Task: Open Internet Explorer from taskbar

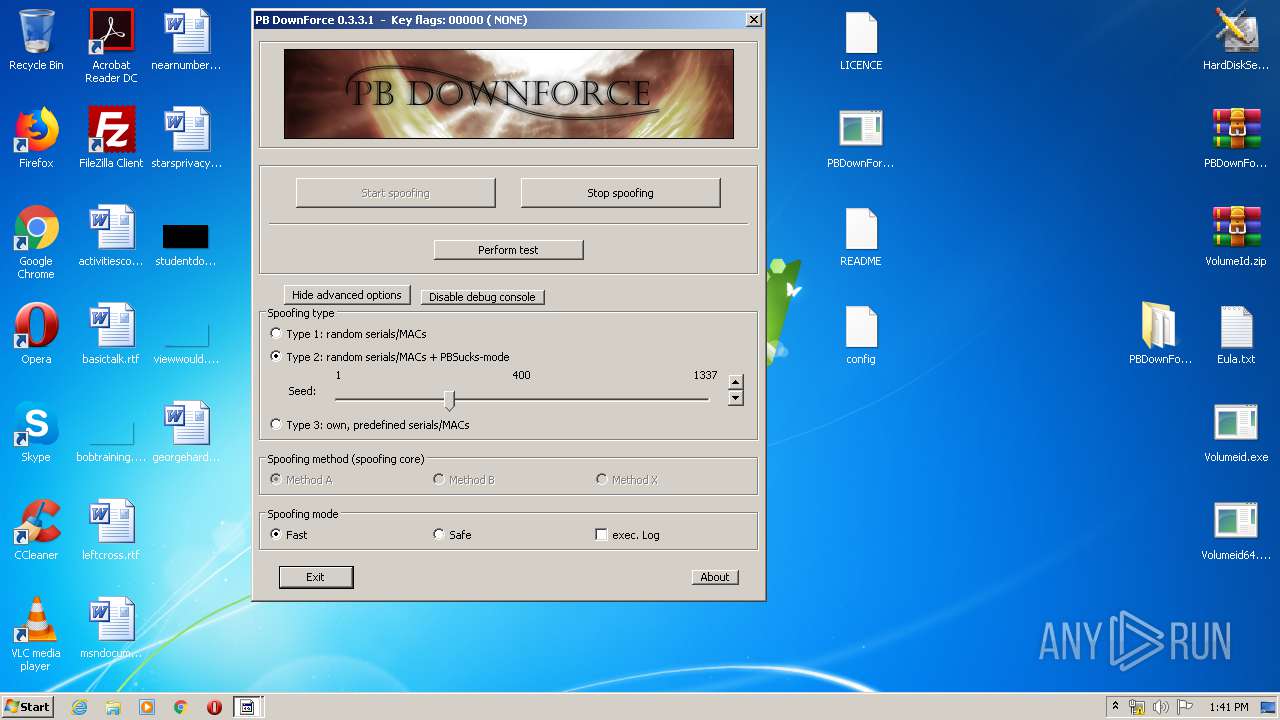Action: point(79,707)
